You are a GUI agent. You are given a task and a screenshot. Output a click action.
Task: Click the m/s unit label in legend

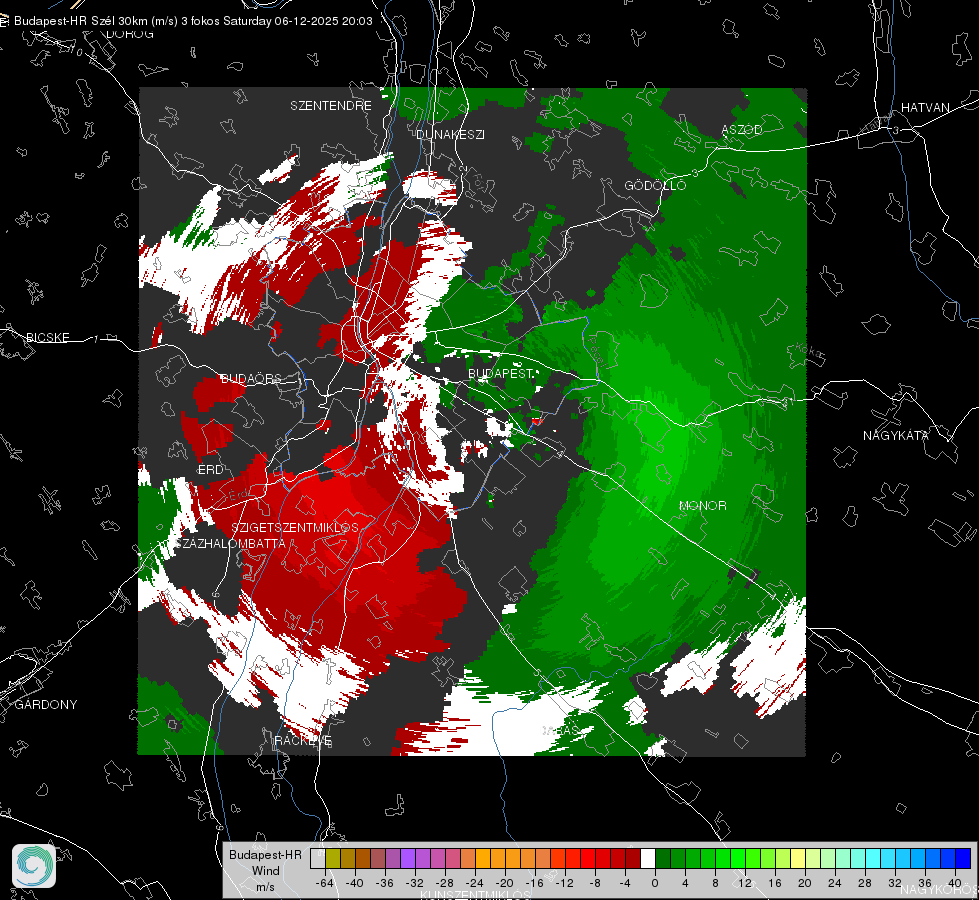[265, 887]
